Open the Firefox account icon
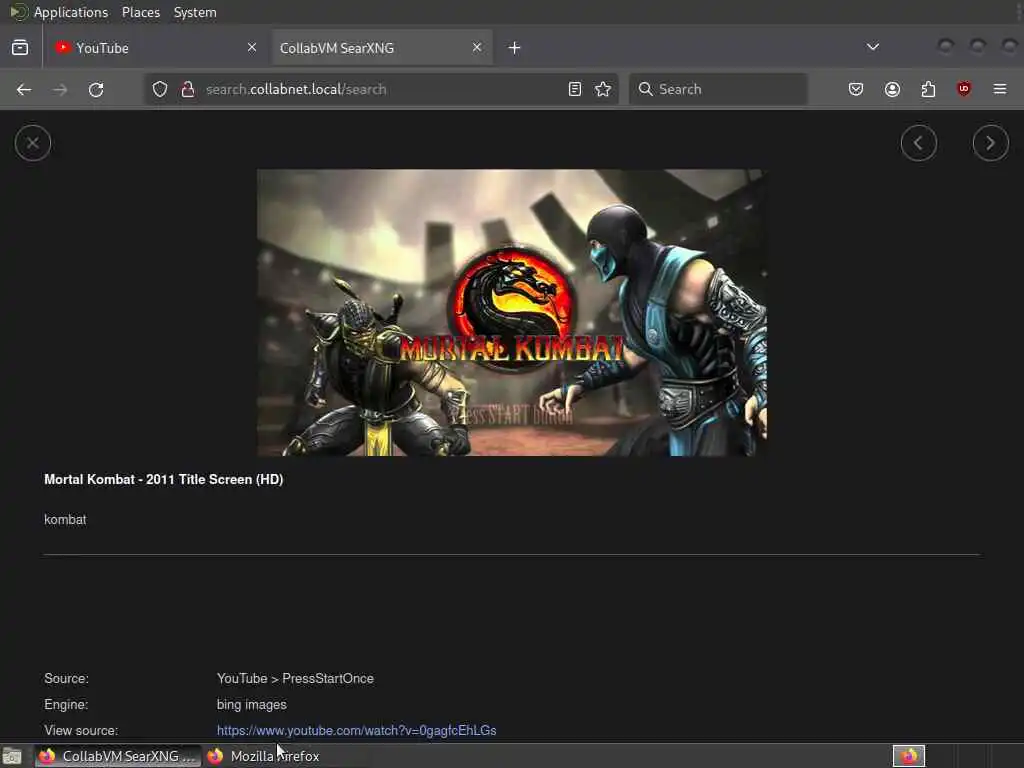Image resolution: width=1024 pixels, height=768 pixels. tap(892, 89)
